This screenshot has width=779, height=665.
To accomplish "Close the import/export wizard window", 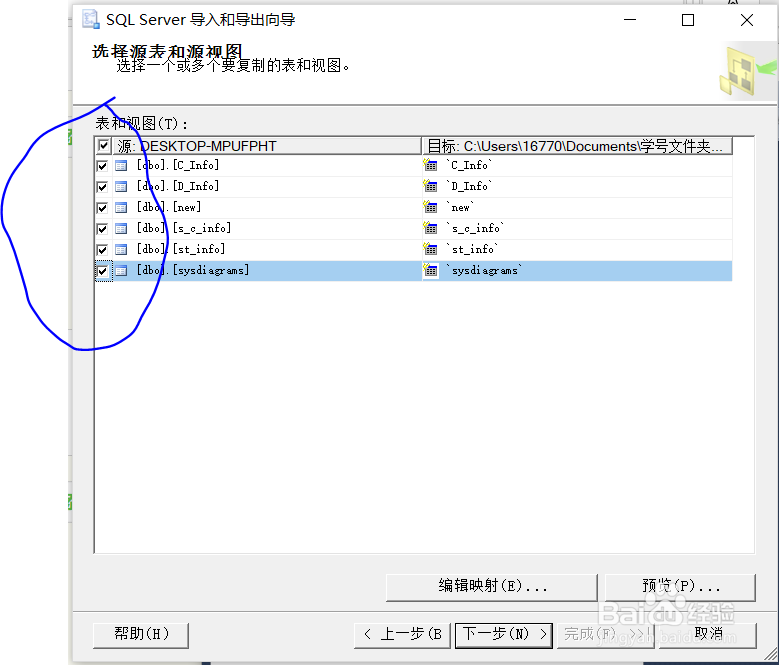I will click(747, 20).
